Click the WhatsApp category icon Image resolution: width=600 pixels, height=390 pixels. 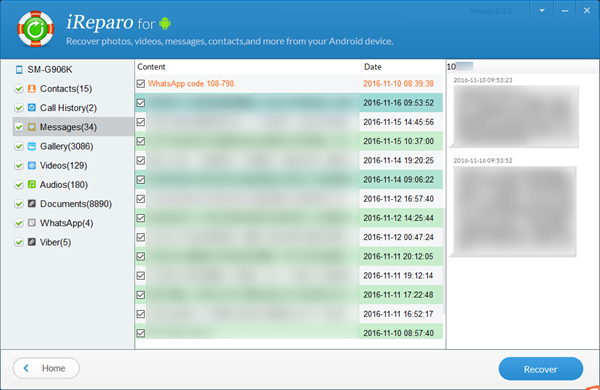[32, 222]
